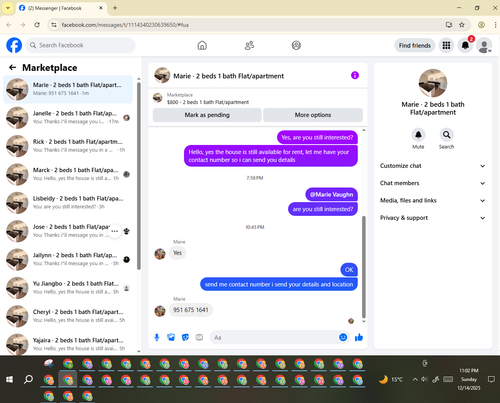Image resolution: width=500 pixels, height=403 pixels.
Task: Open Chrome profile icon
Action: [481, 25]
